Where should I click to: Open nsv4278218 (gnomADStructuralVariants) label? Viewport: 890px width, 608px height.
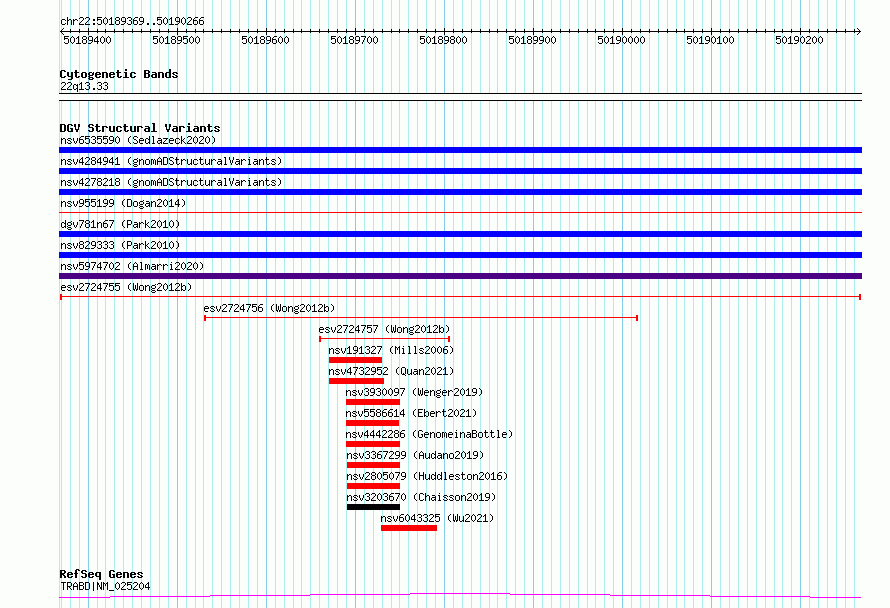[x=171, y=182]
